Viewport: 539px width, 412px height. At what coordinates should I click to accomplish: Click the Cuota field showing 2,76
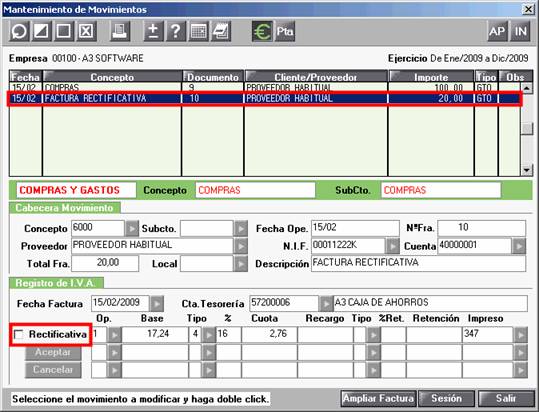pos(269,334)
